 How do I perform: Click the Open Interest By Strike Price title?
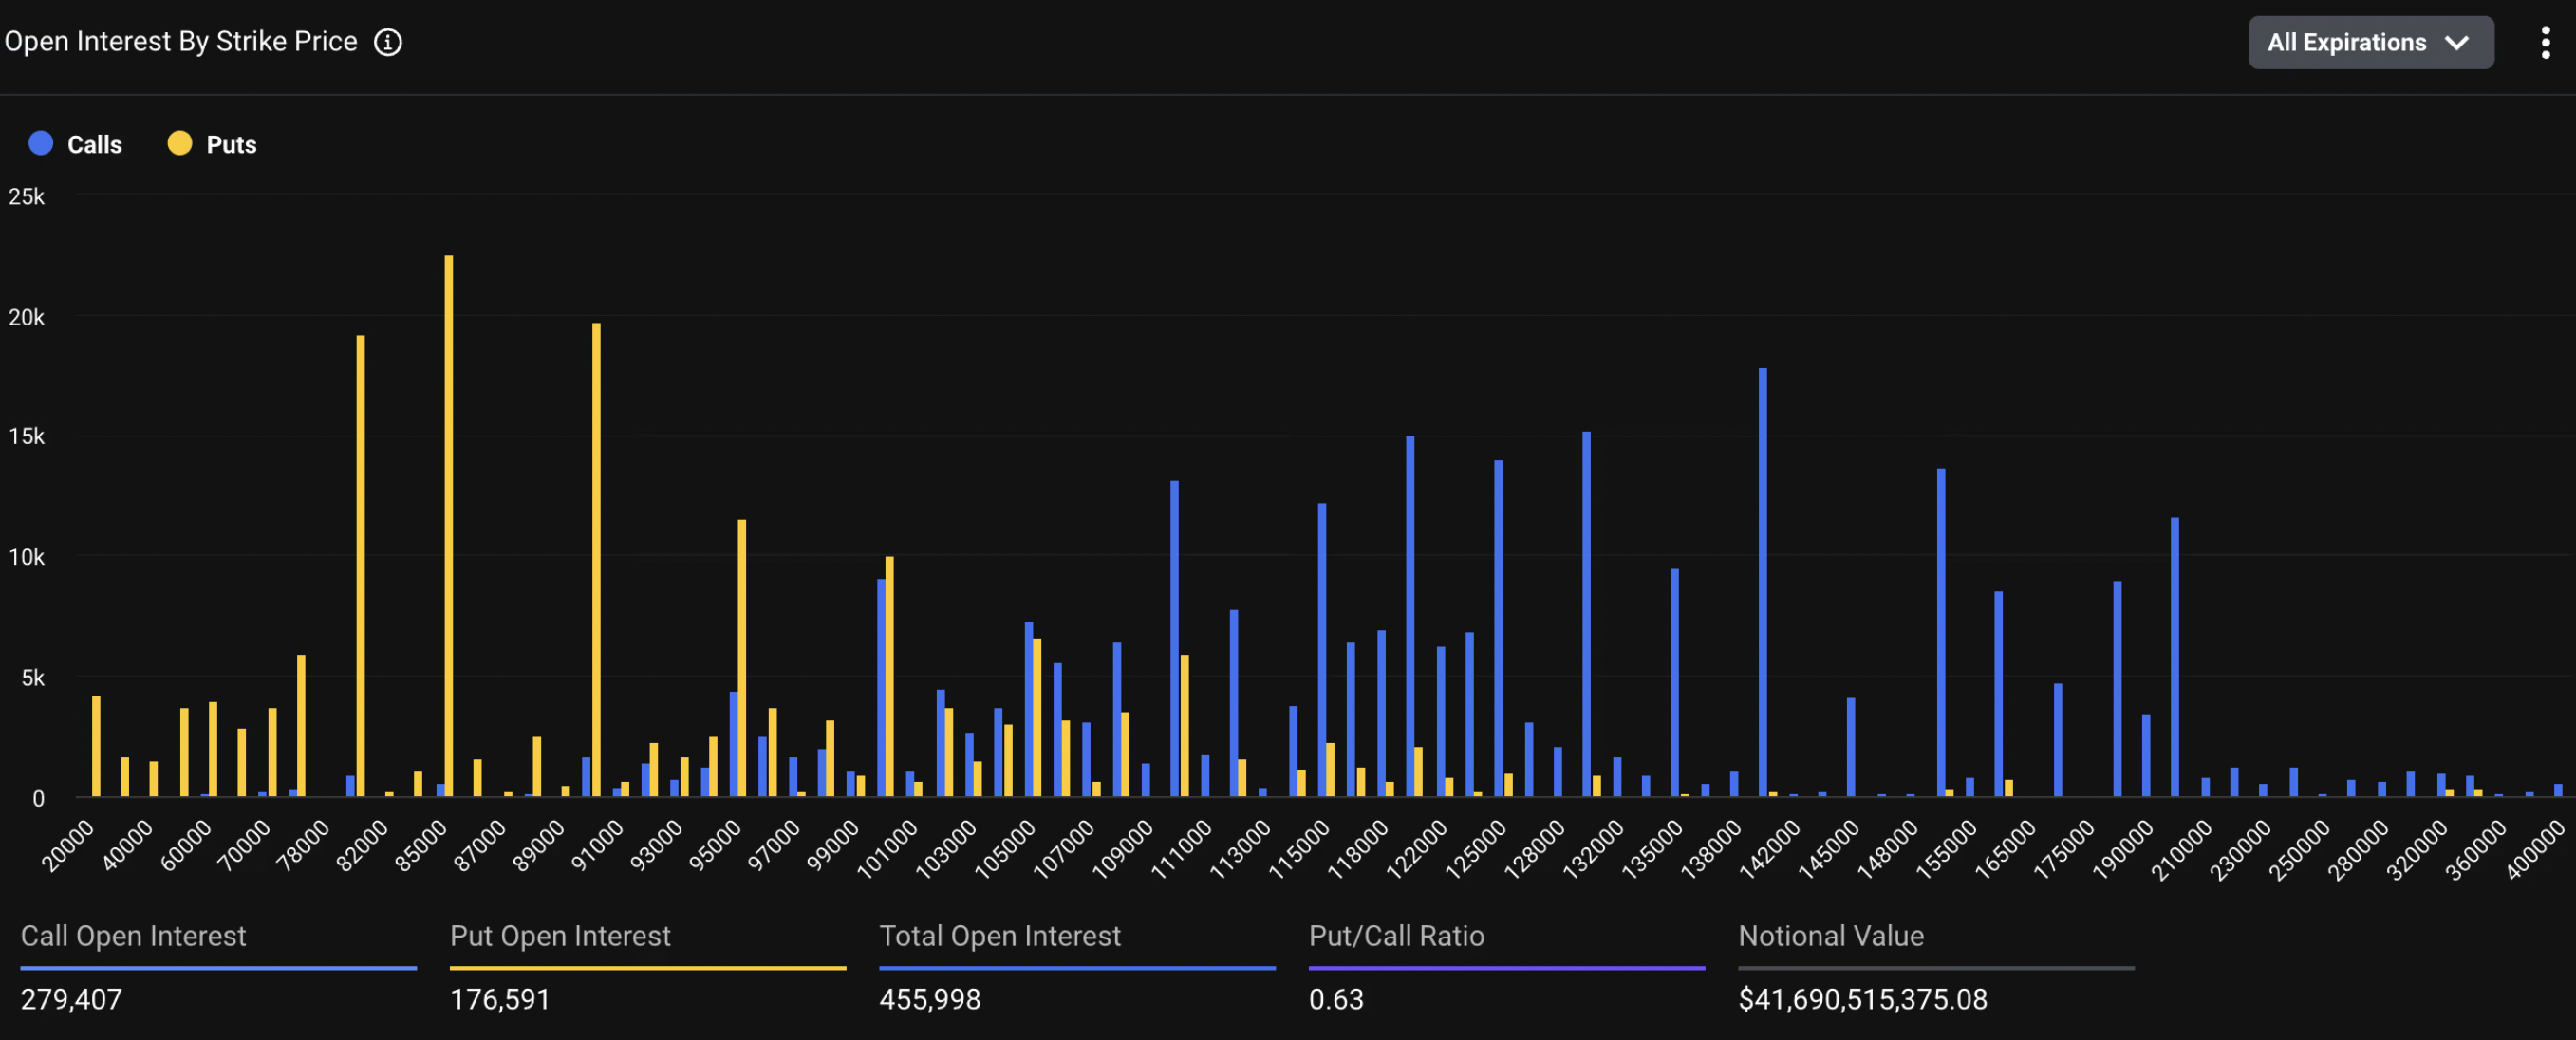coord(181,42)
